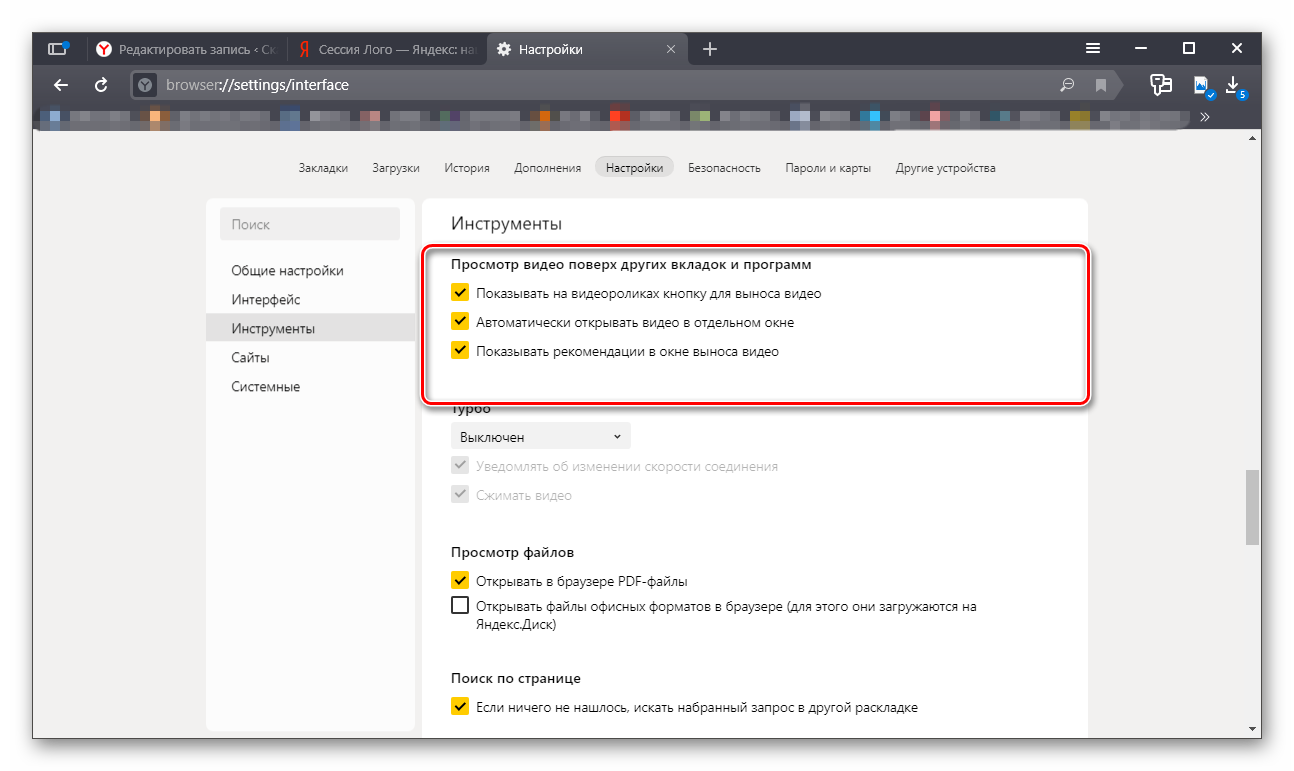Go to Системные in sidebar
This screenshot has width=1294, height=771.
(310, 386)
